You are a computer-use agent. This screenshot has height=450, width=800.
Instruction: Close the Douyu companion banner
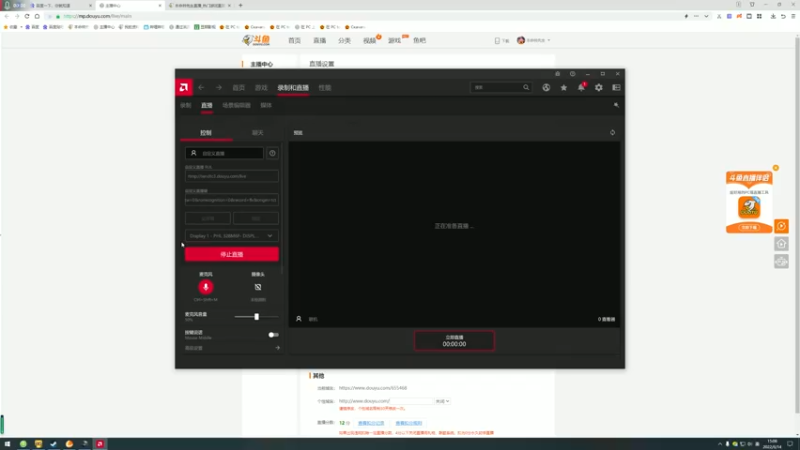pyautogui.click(x=776, y=168)
